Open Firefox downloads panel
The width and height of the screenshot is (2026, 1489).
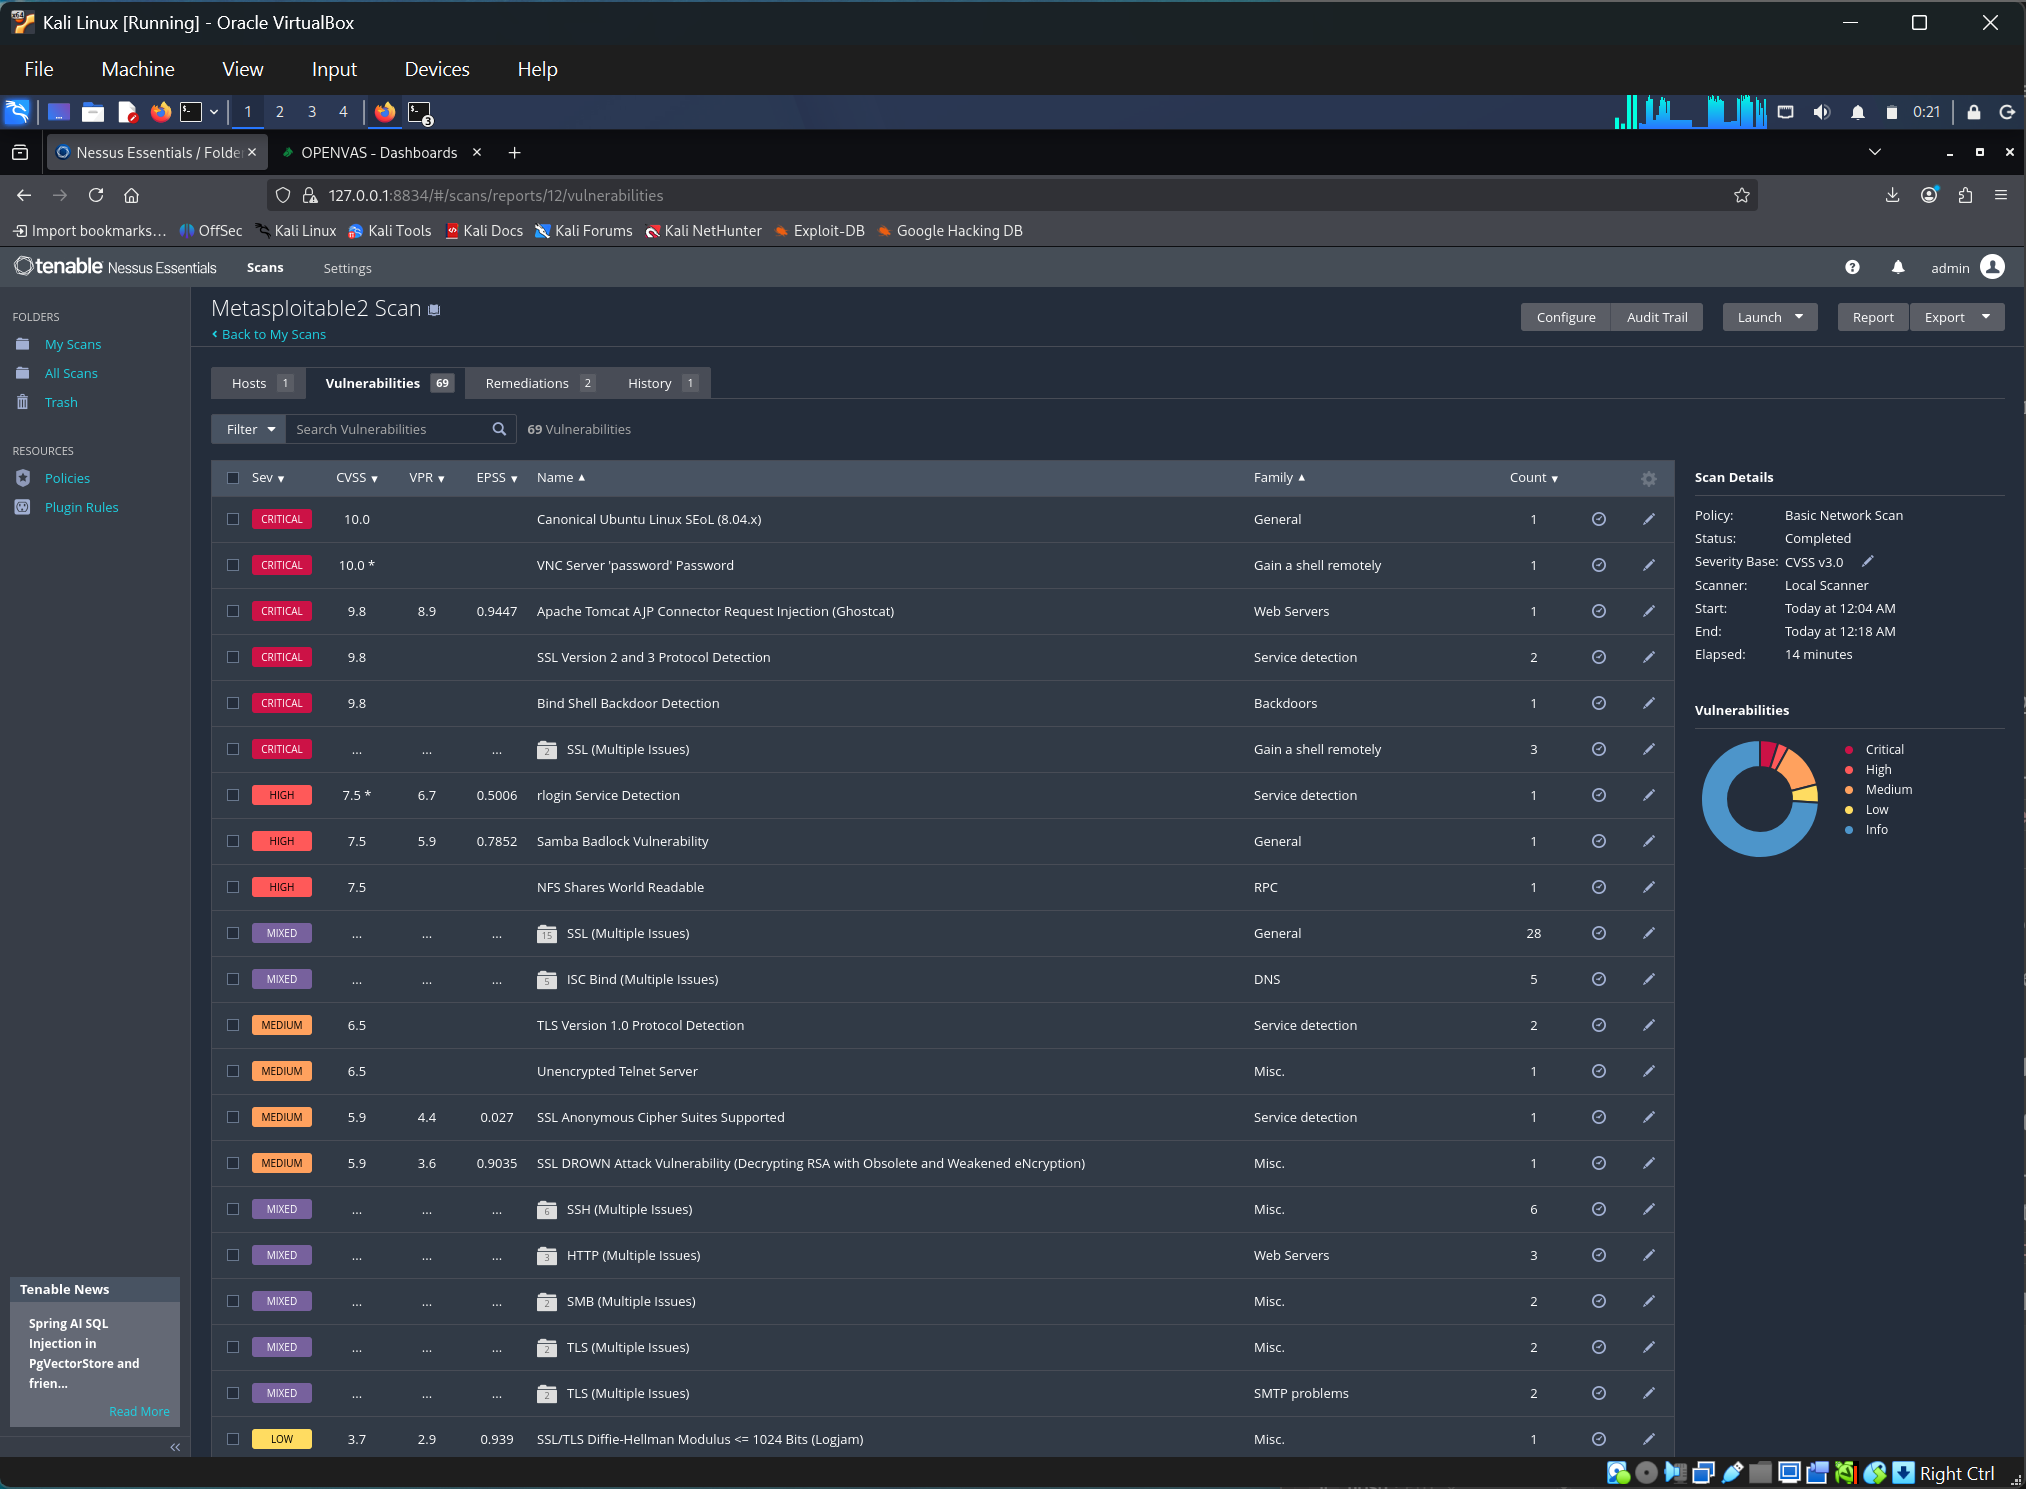coord(1892,195)
